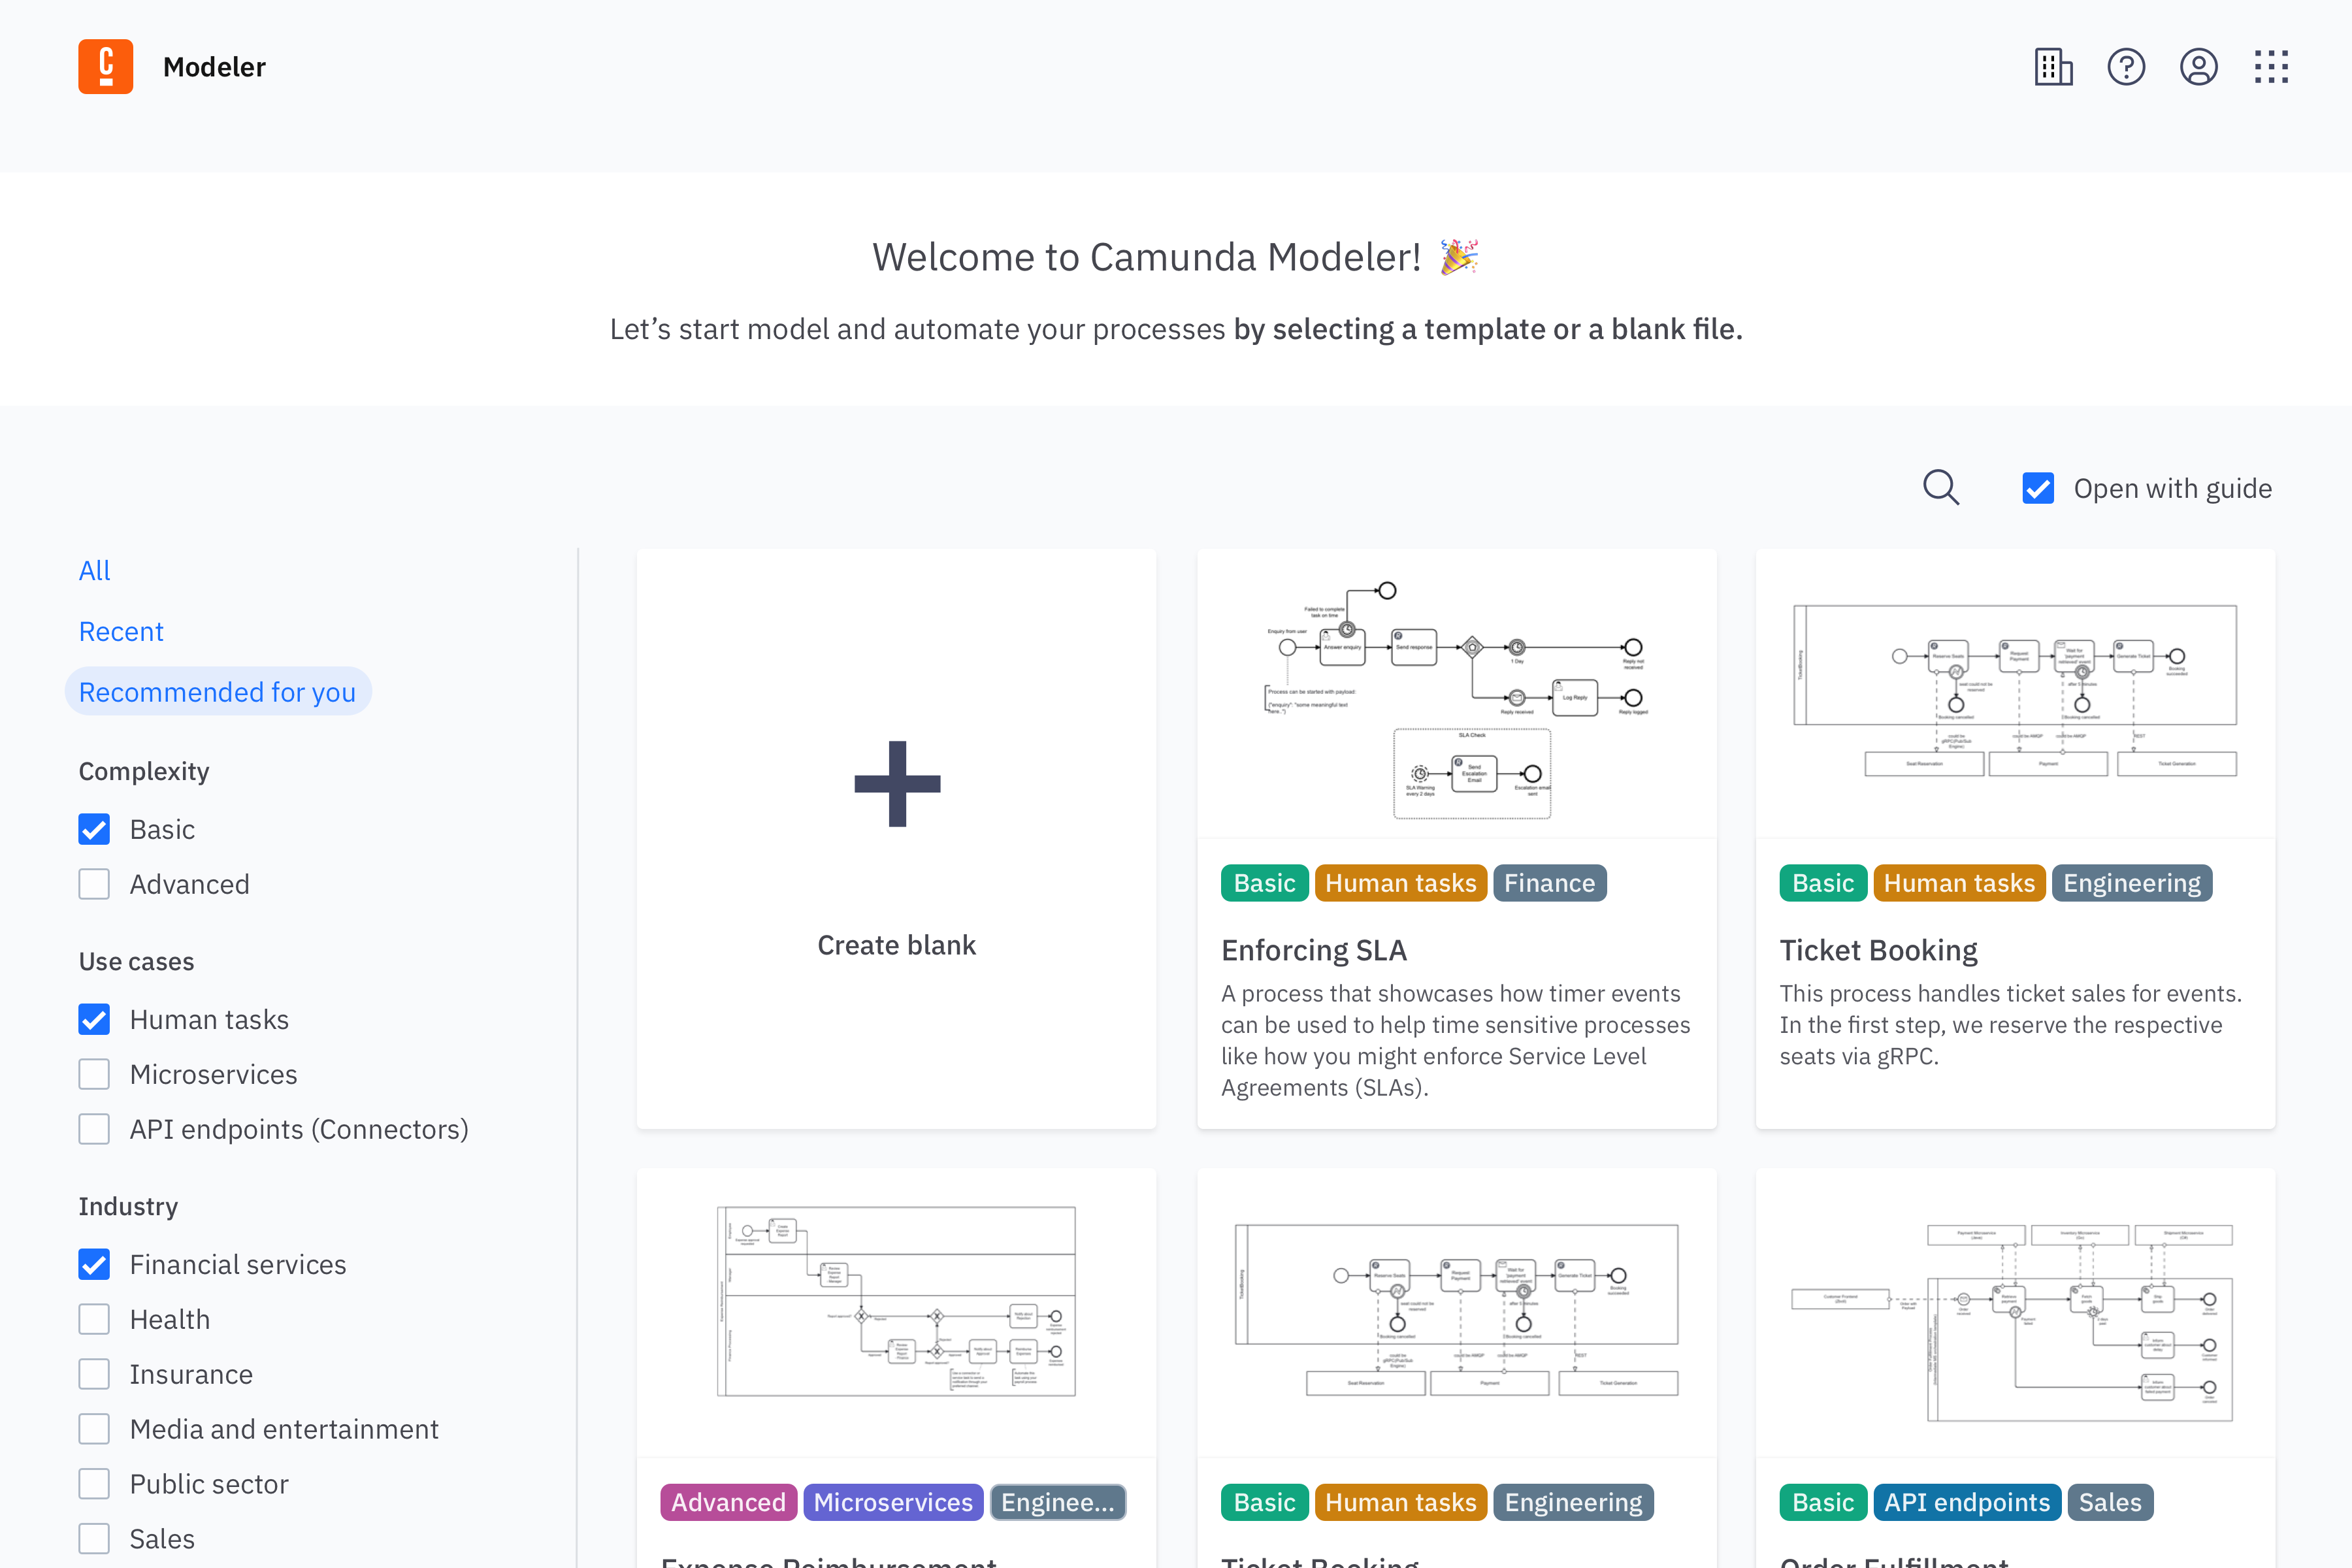
Task: Click the first-row Ticket Booking diagram thumbnail
Action: coord(2015,692)
